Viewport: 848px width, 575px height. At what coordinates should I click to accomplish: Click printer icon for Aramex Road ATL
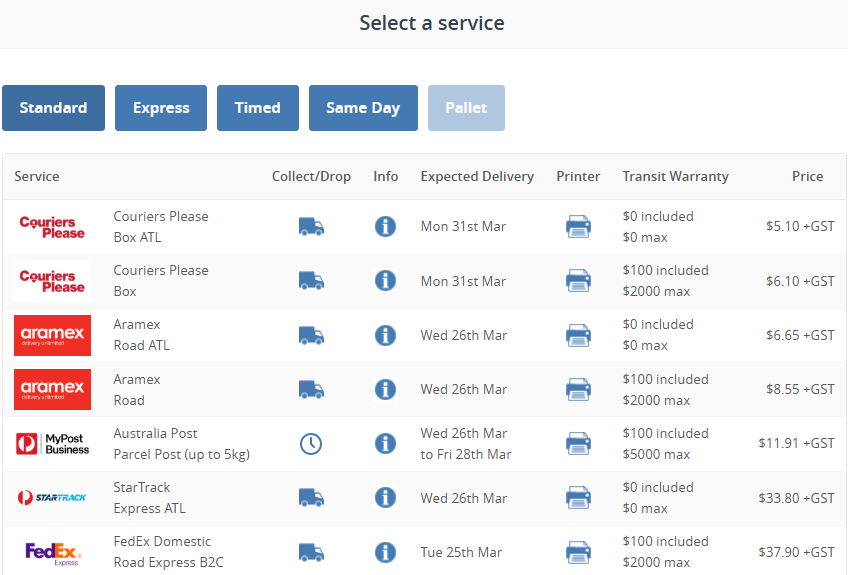[x=578, y=335]
